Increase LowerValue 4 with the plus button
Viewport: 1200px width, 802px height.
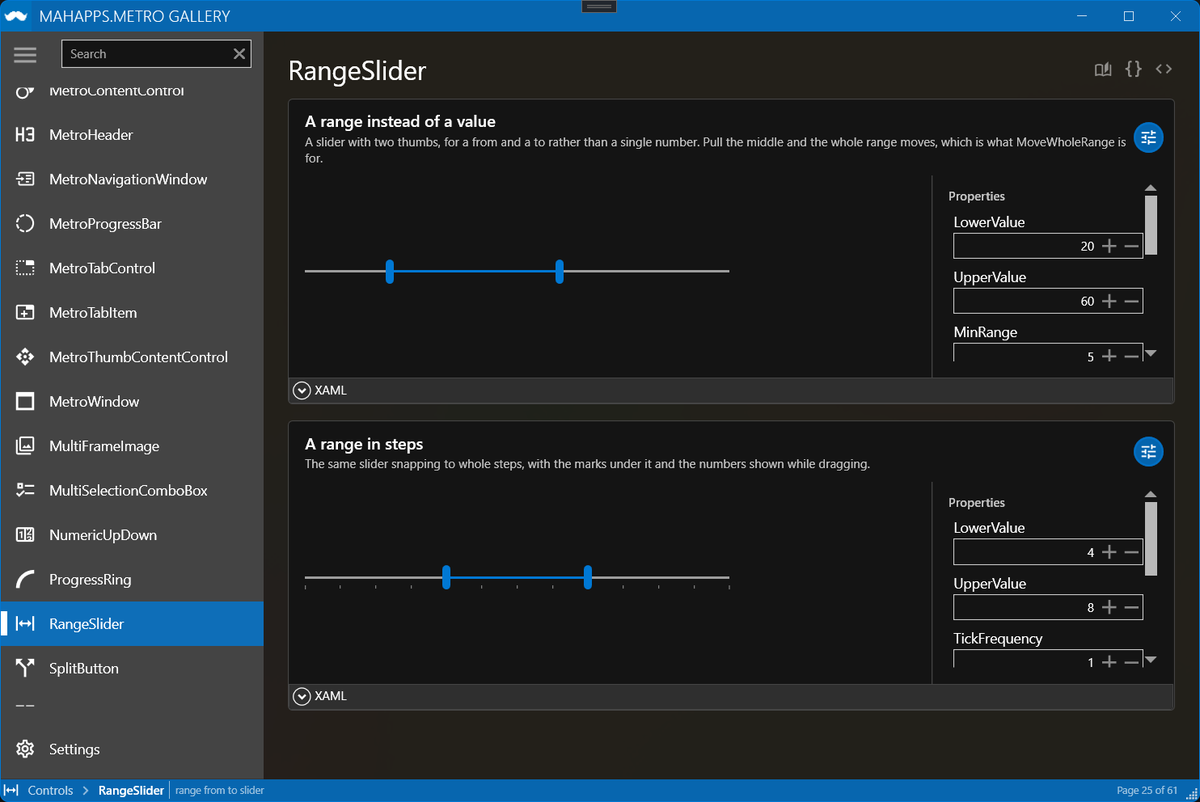(1108, 552)
